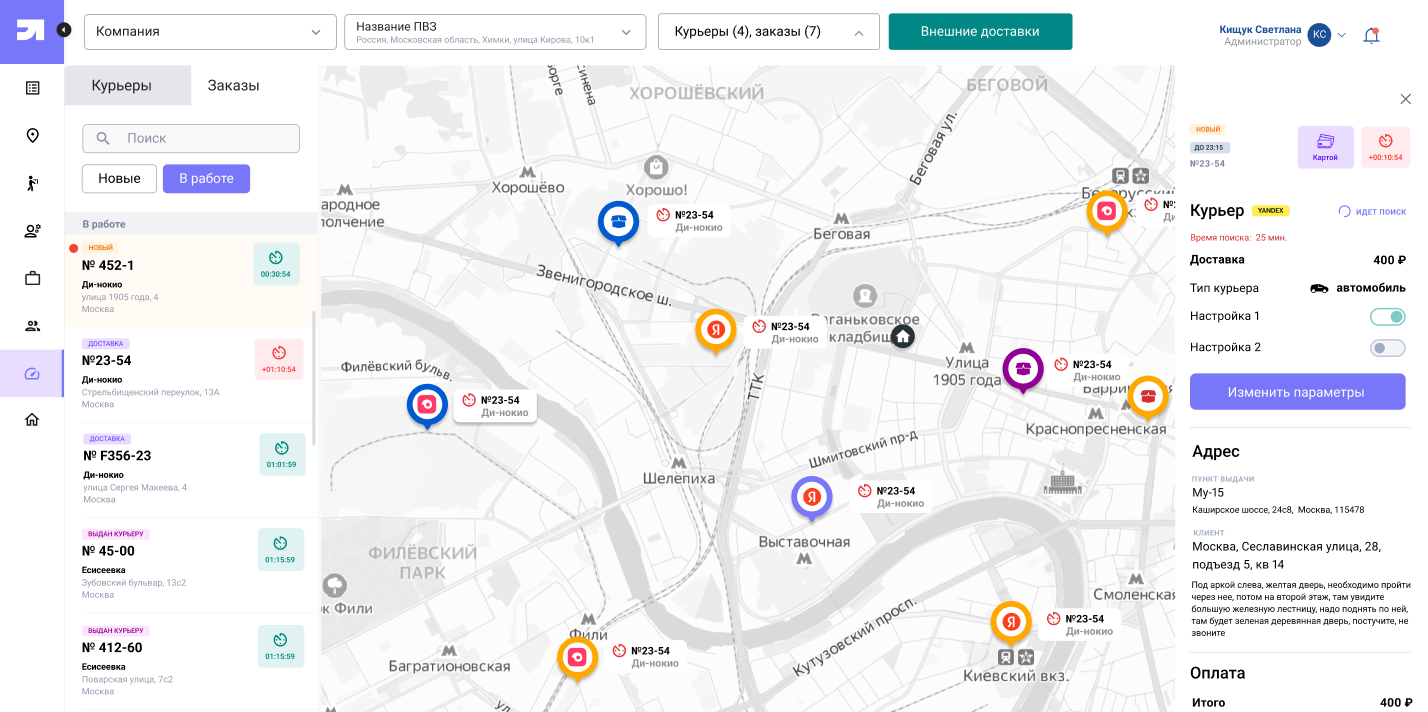Screen dimensions: 1428x712
Task: Click the Изменить параметры button
Action: click(x=1296, y=392)
